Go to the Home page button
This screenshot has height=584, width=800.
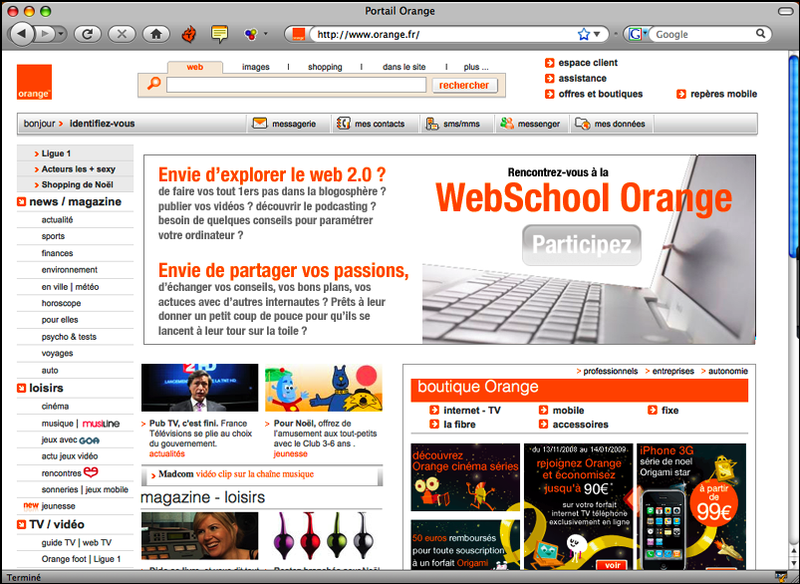point(156,34)
